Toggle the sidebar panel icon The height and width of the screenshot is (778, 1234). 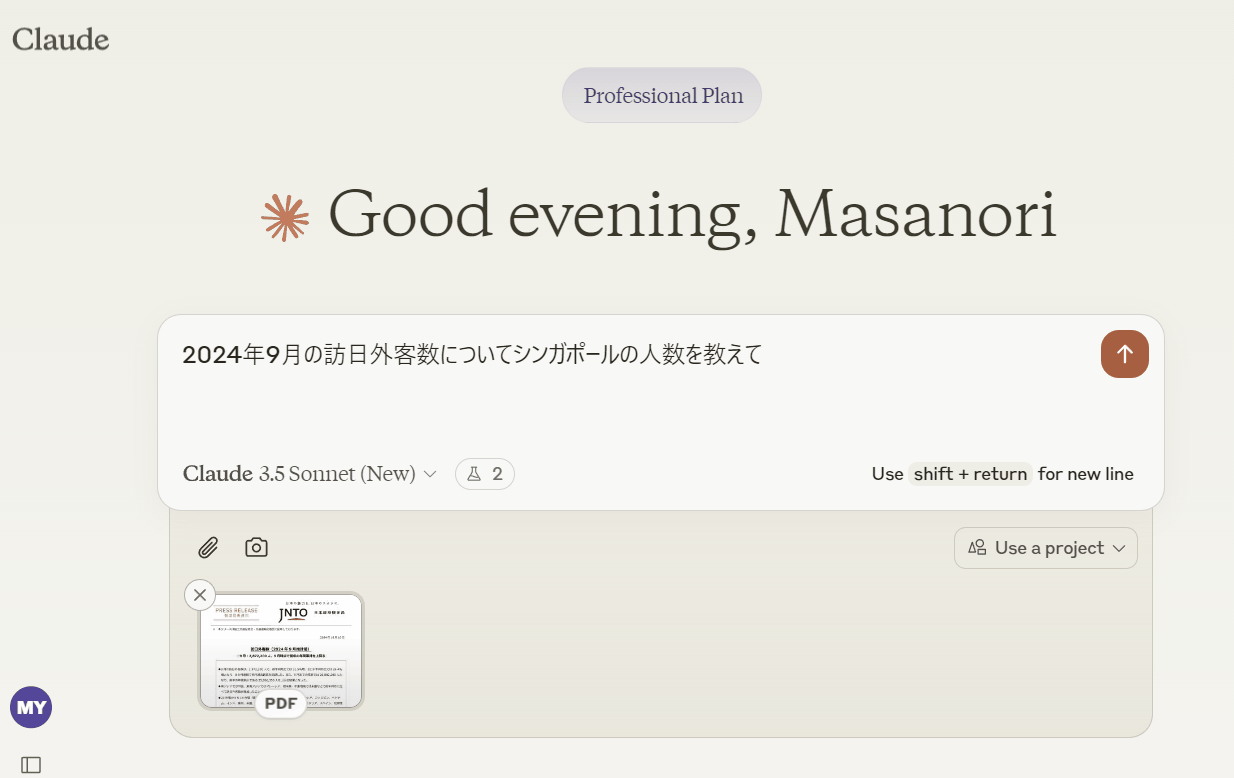pos(31,765)
